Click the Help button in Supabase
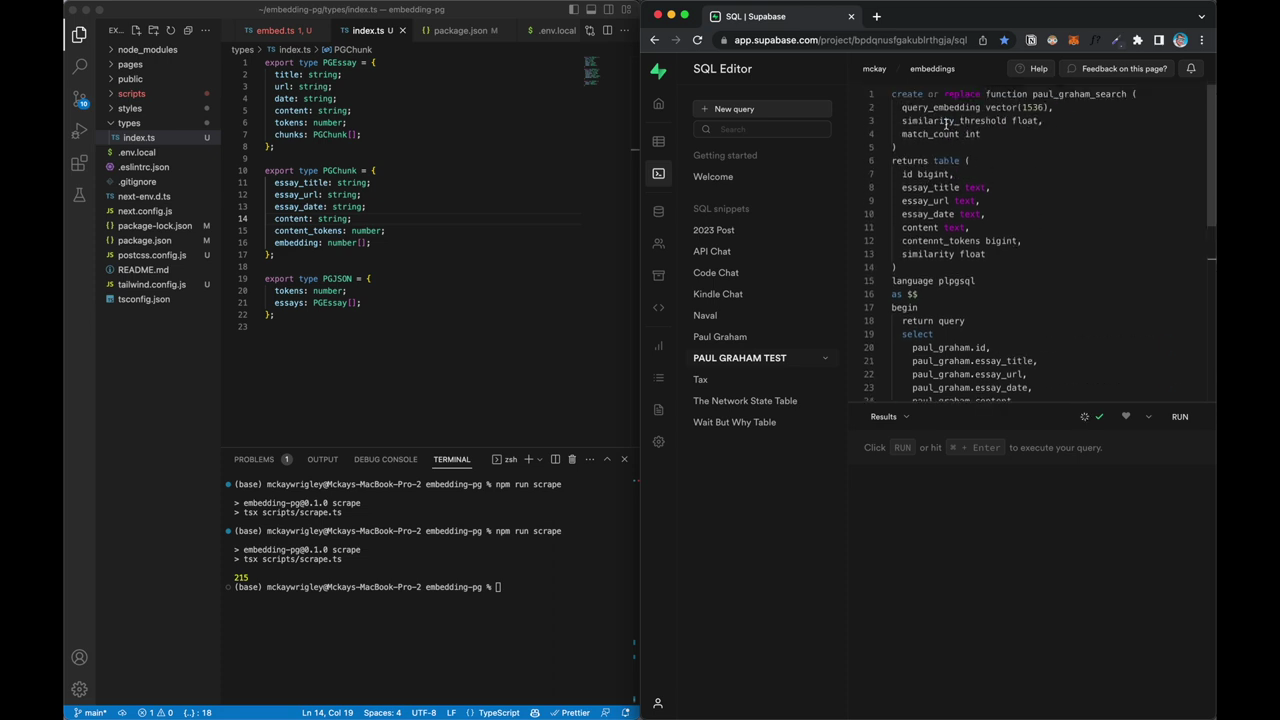The height and width of the screenshot is (720, 1280). click(1031, 68)
